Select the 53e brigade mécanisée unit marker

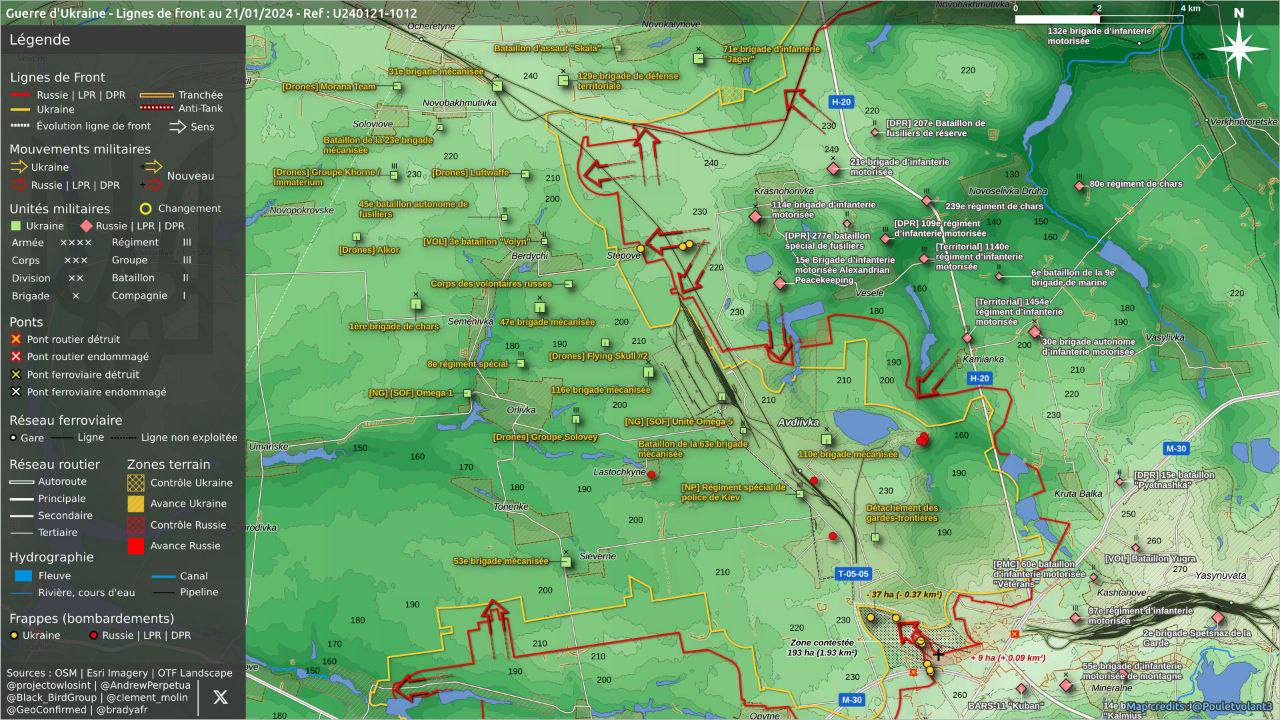click(x=566, y=562)
